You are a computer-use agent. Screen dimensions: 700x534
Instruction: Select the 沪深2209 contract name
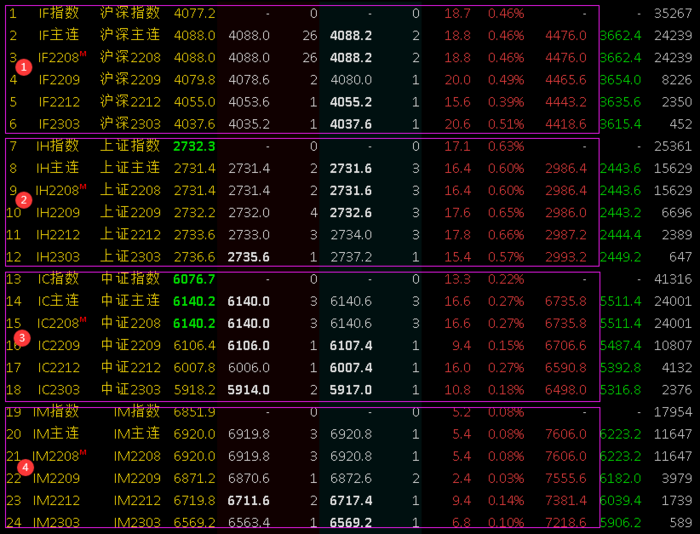130,79
